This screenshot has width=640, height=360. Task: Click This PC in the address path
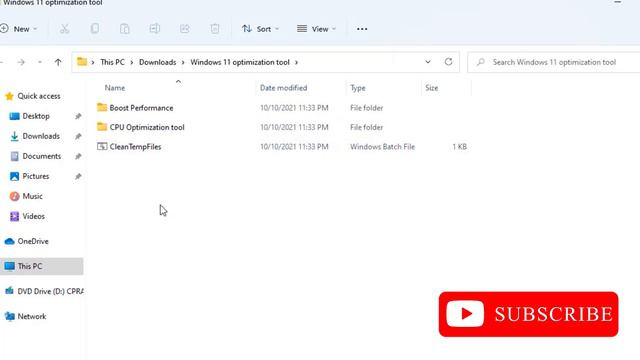tap(112, 62)
